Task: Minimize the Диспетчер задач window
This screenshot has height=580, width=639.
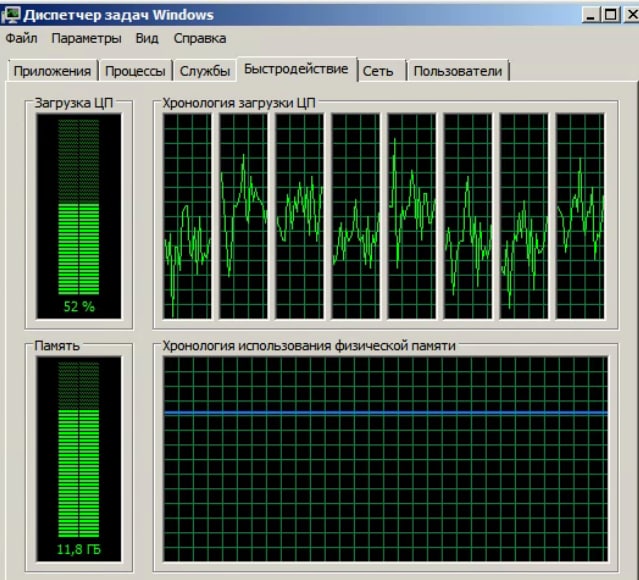Action: [x=590, y=15]
